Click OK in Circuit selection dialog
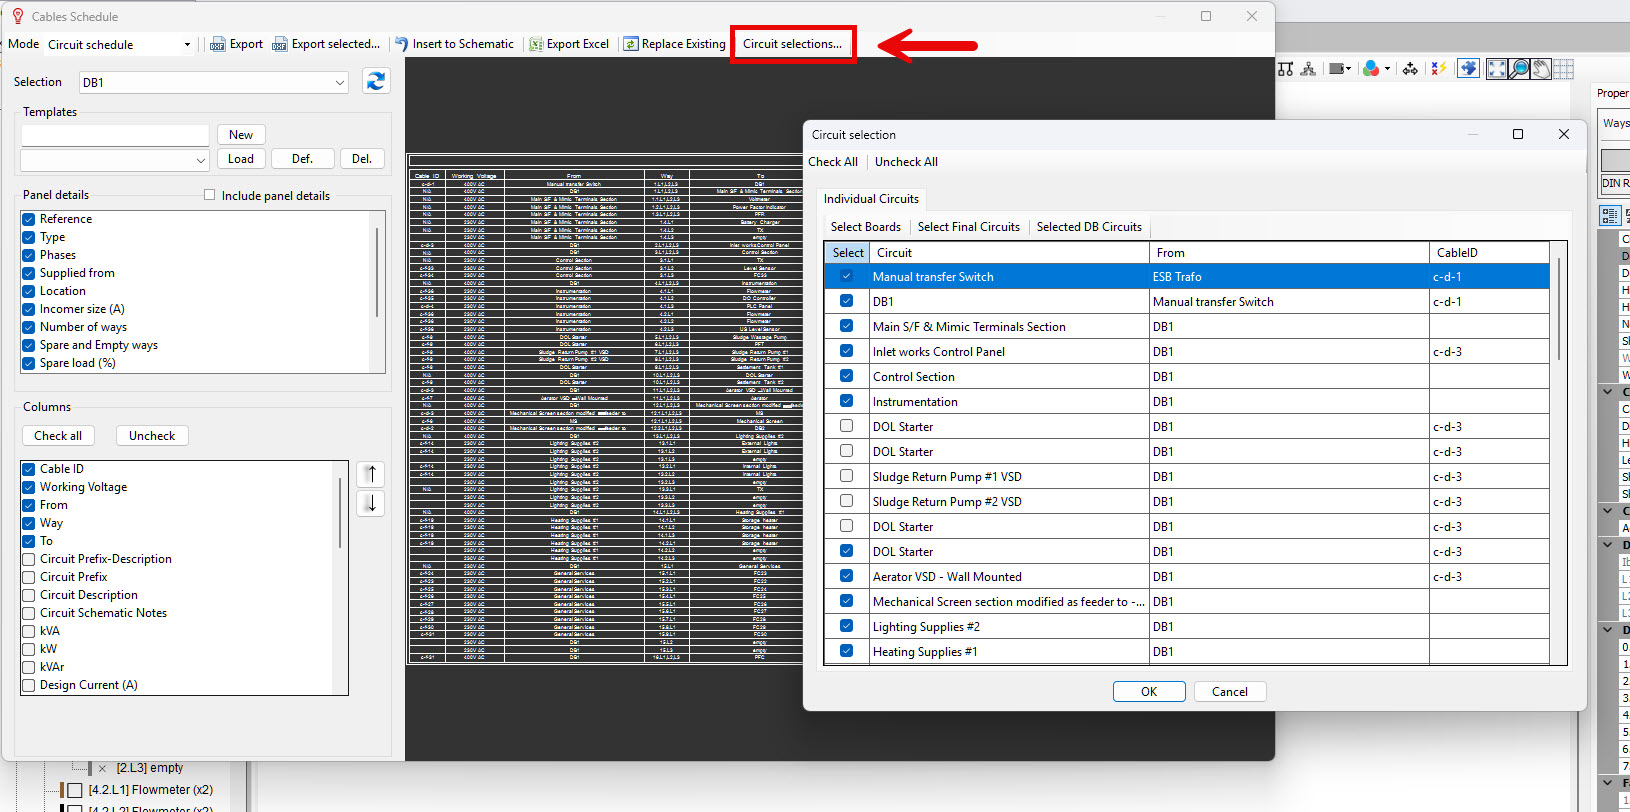 click(1149, 692)
